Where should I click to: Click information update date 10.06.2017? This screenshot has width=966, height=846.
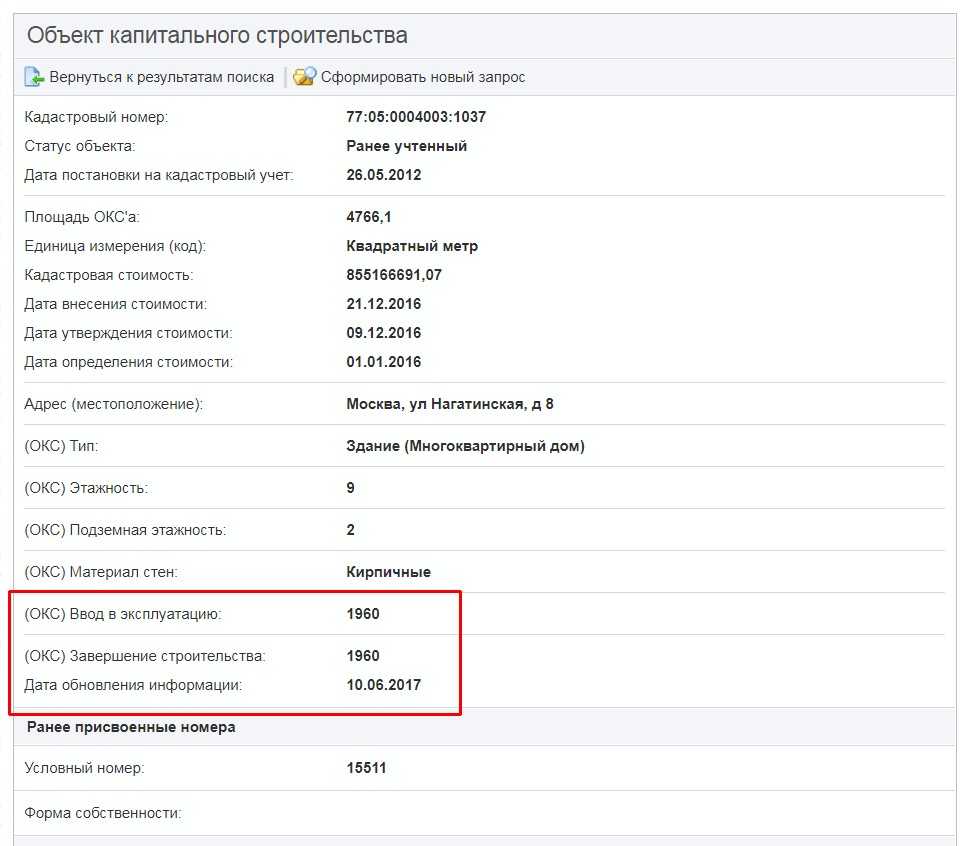pyautogui.click(x=384, y=685)
